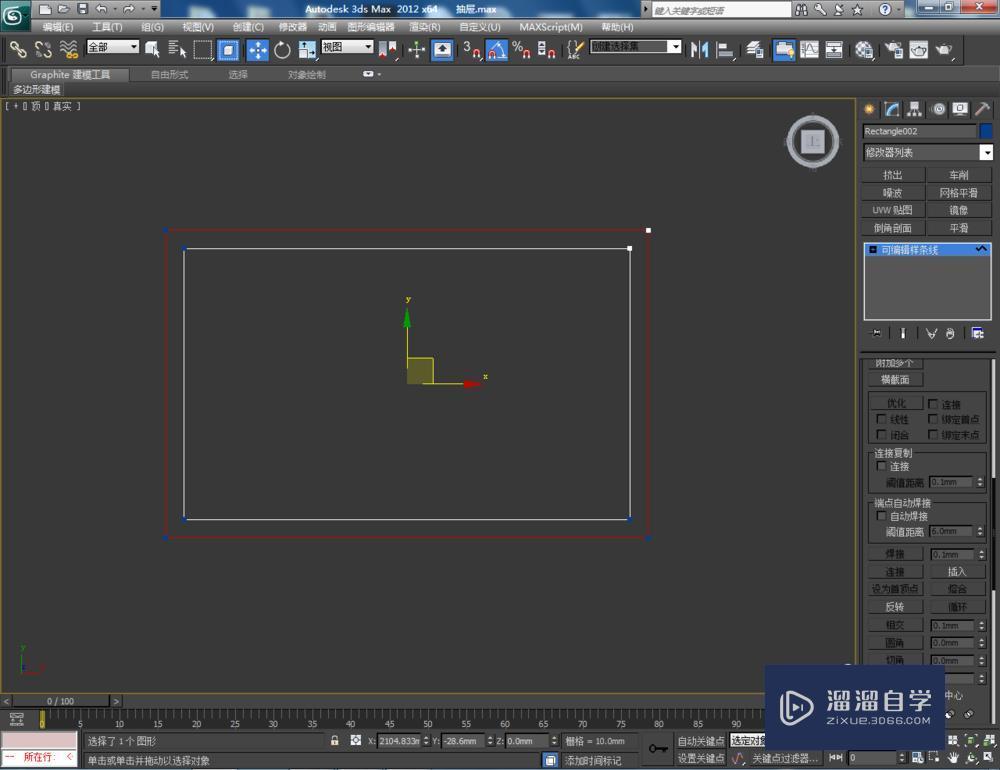The image size is (1000, 770).
Task: Enable the 闭合 checkbox
Action: click(x=882, y=434)
